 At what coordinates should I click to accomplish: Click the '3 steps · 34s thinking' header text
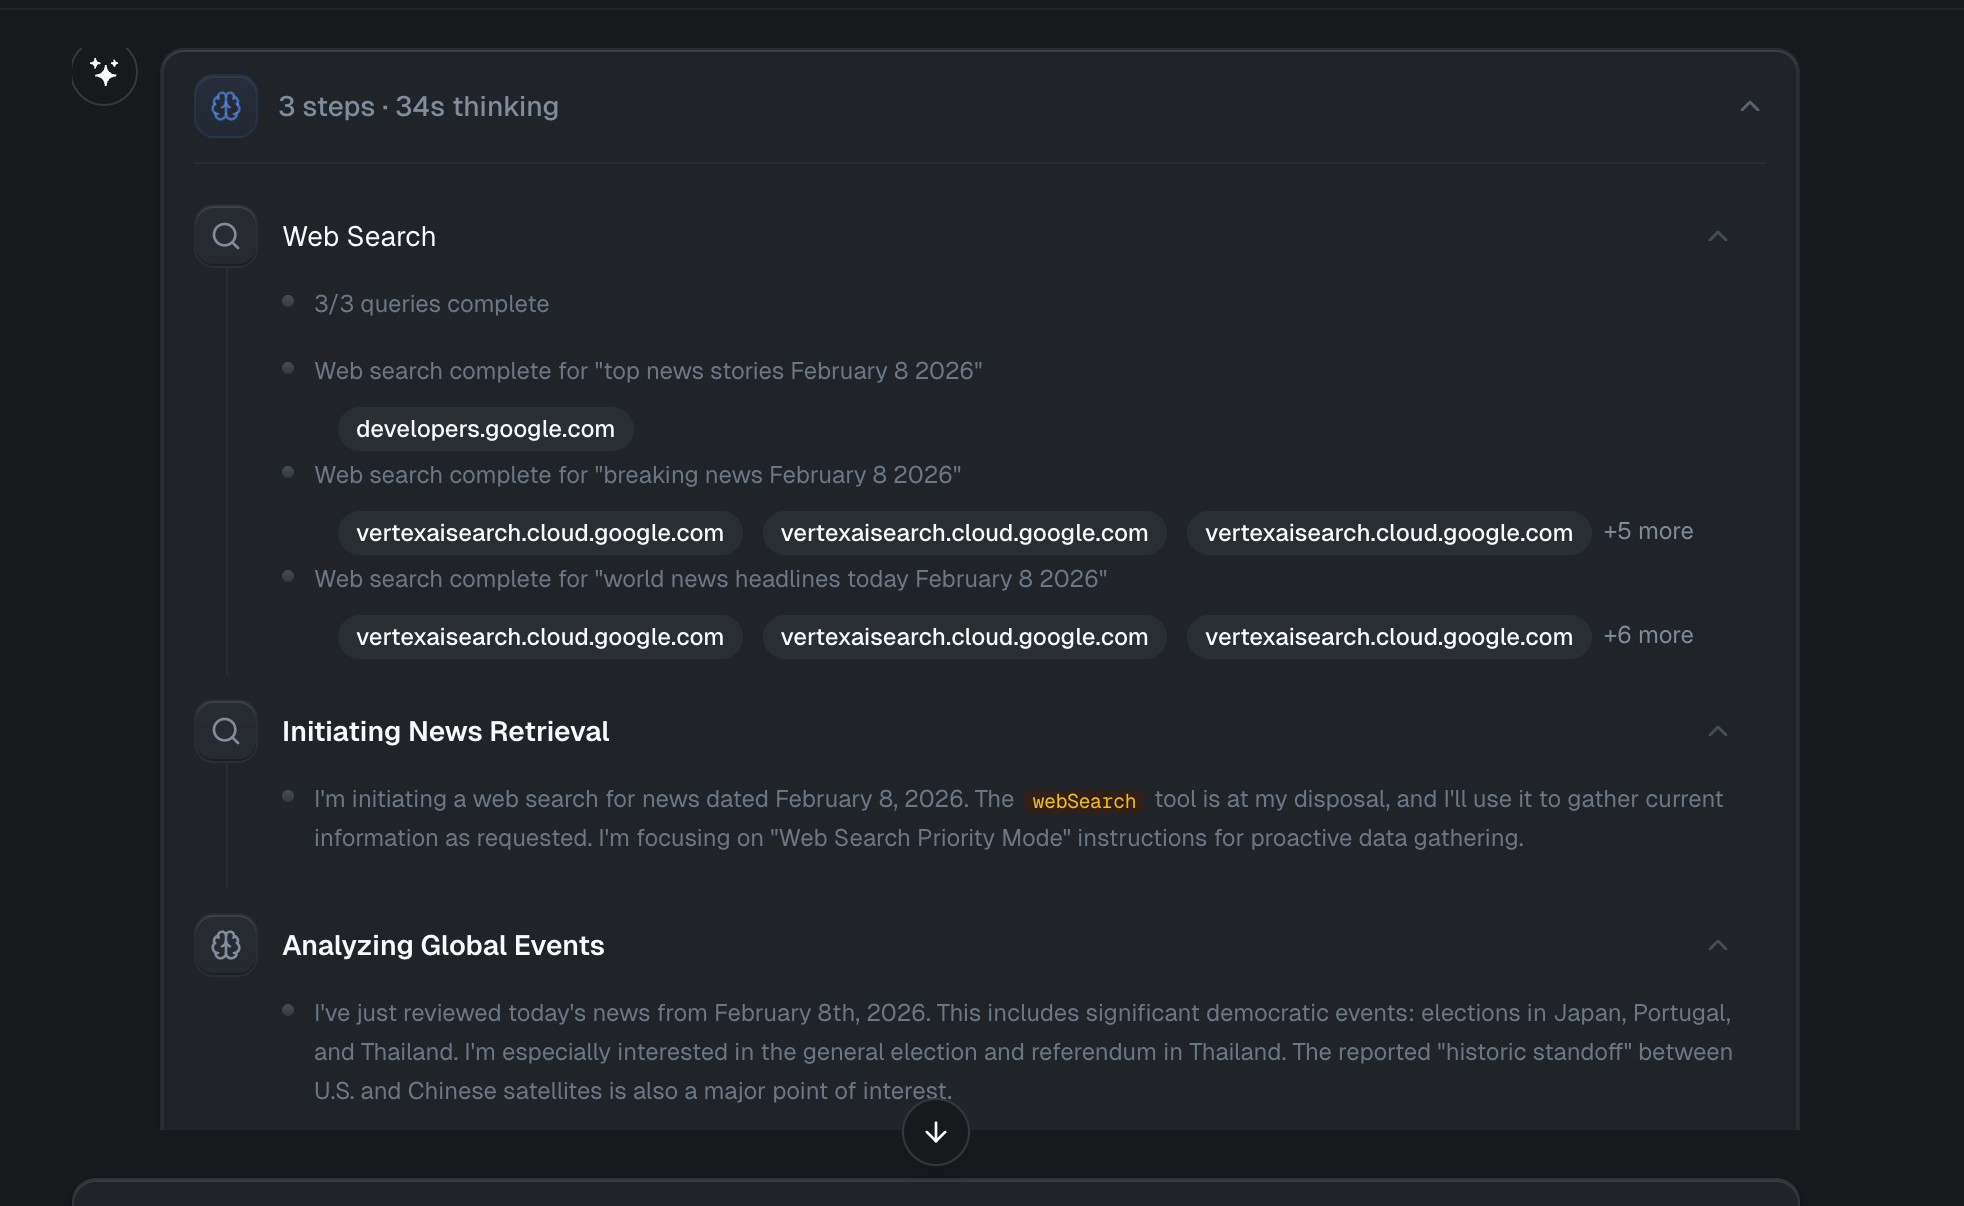click(418, 106)
